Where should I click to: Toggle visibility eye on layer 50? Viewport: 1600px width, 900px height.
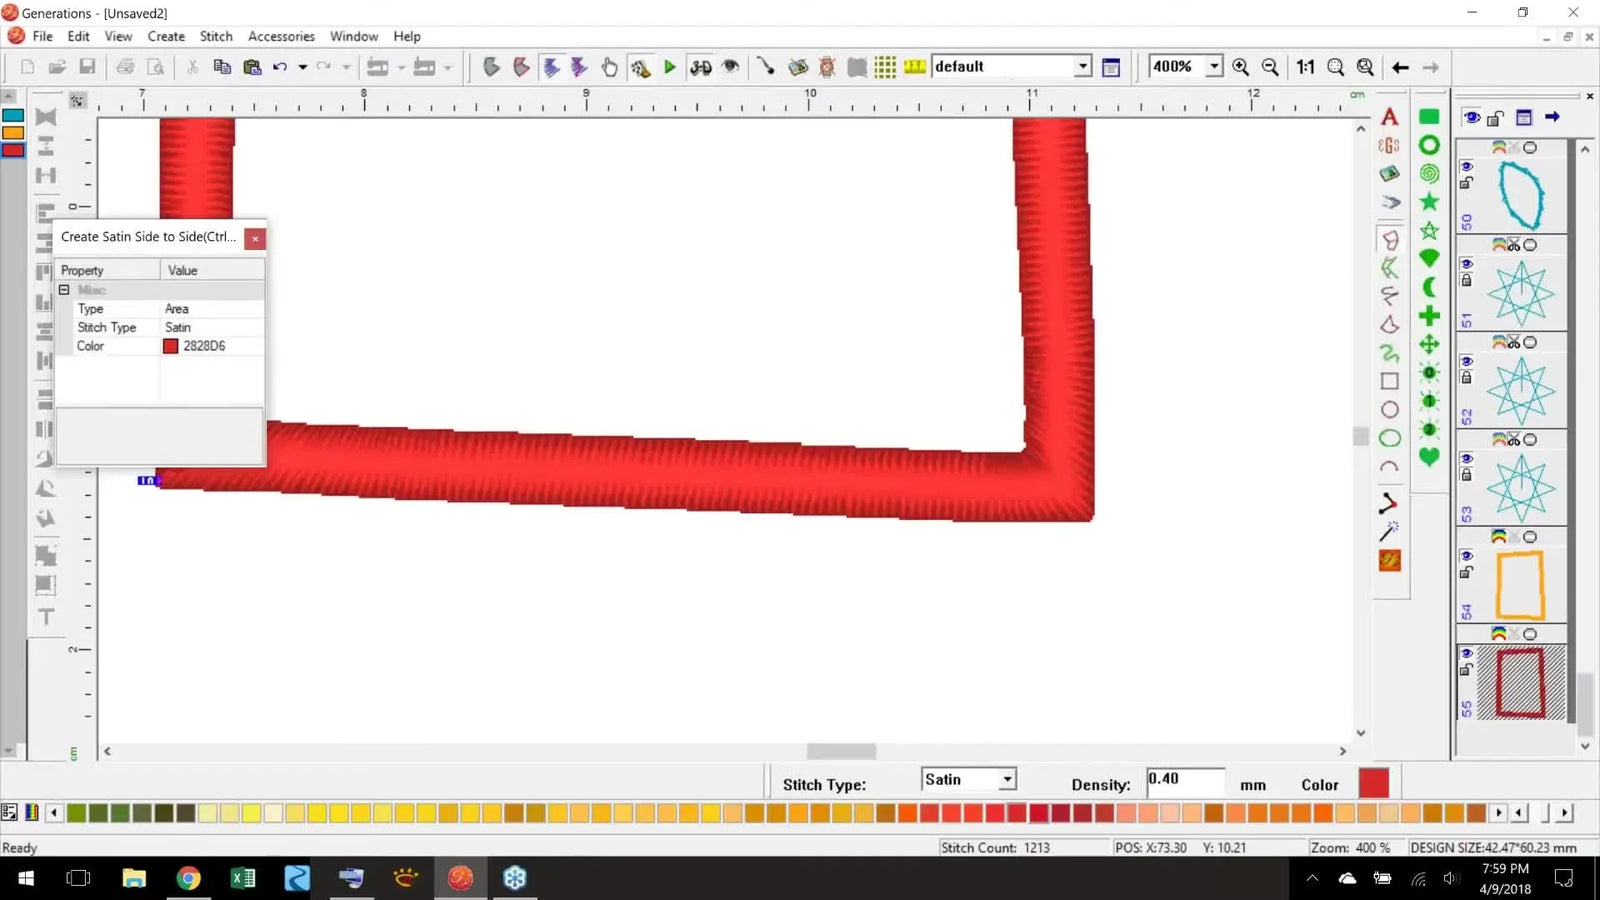click(x=1467, y=167)
